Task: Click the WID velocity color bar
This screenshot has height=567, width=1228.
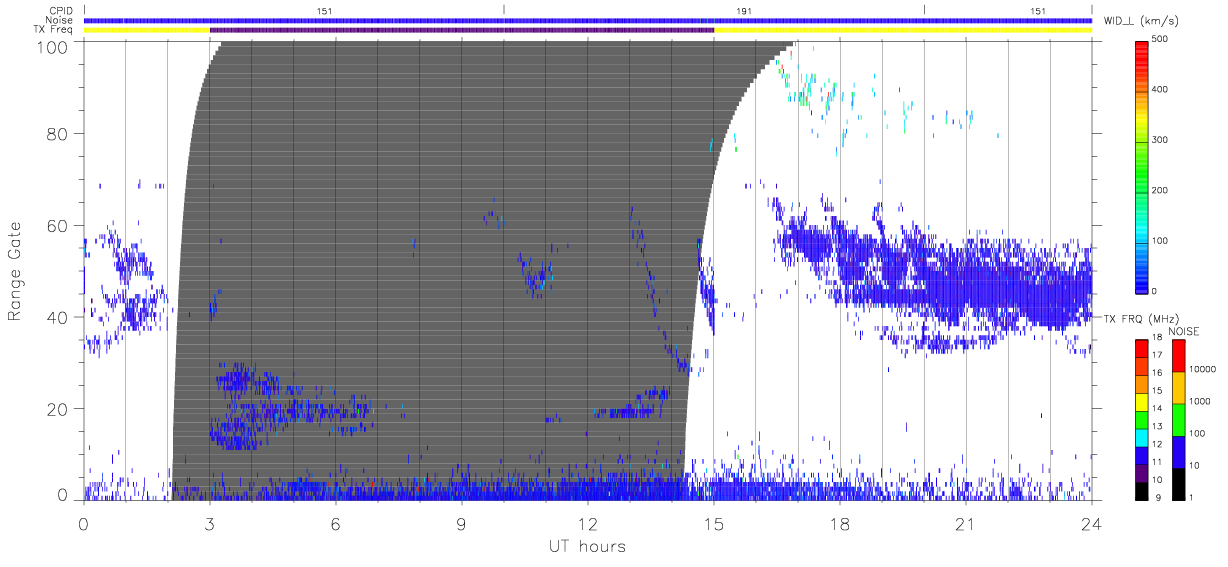Action: tap(1141, 165)
